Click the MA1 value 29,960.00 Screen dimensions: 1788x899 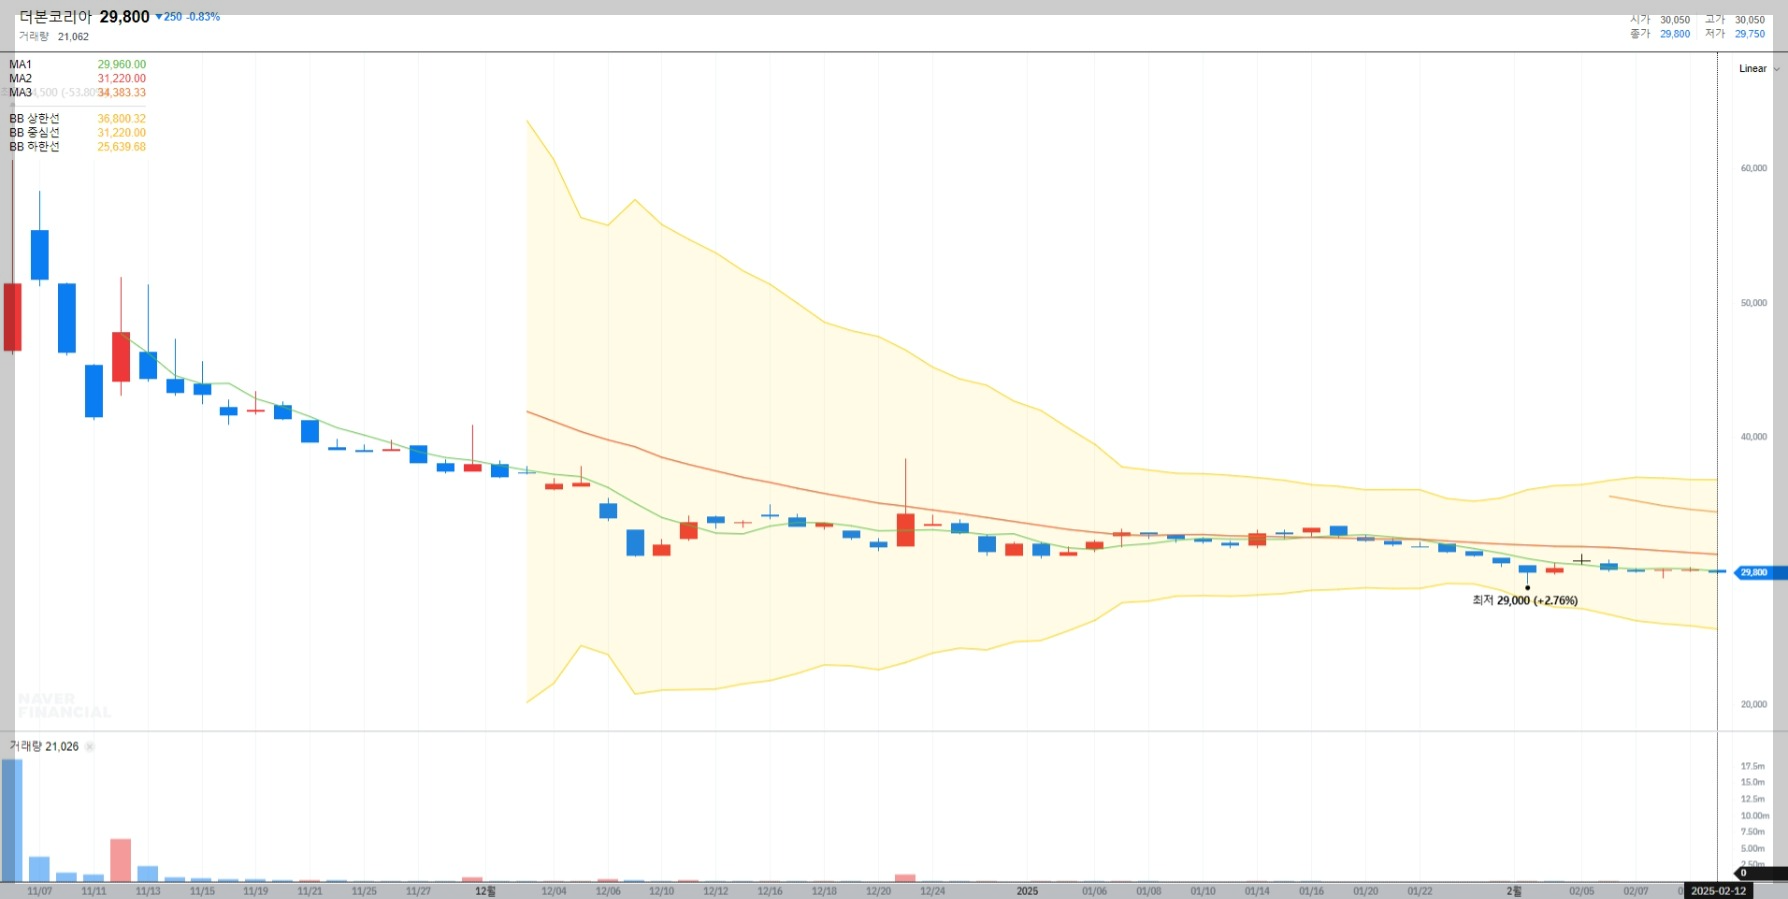[121, 65]
